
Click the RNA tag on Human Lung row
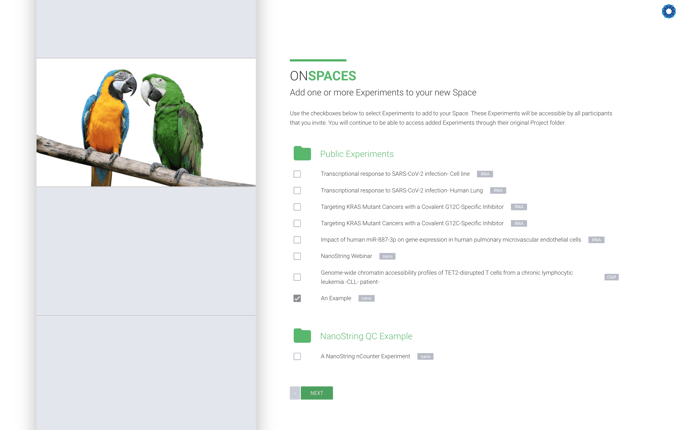tap(498, 190)
